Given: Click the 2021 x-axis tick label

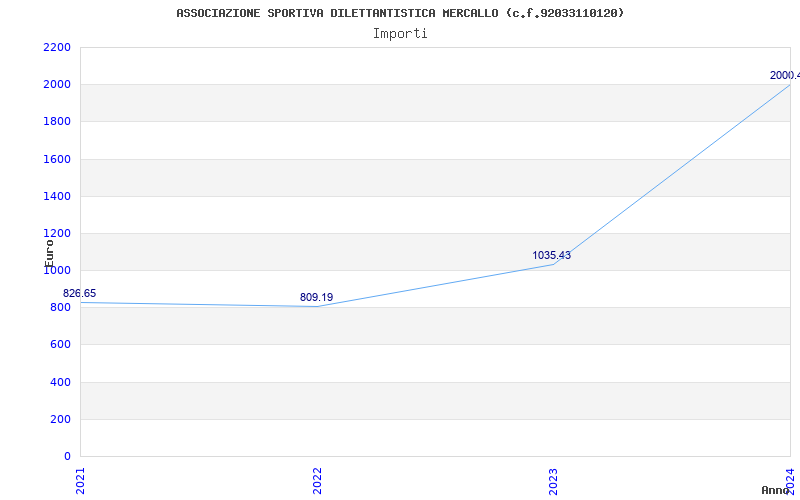Looking at the screenshot, I should pos(81,479).
